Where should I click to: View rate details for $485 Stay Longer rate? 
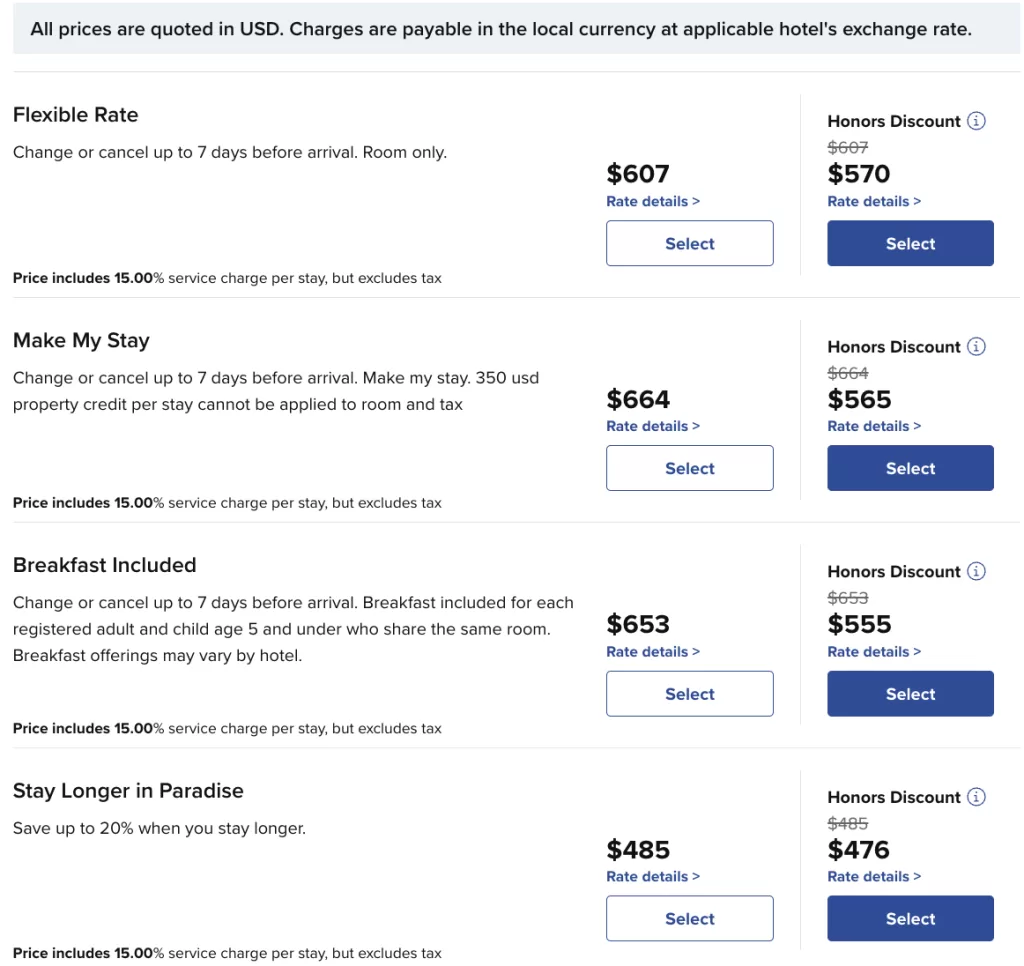click(653, 877)
